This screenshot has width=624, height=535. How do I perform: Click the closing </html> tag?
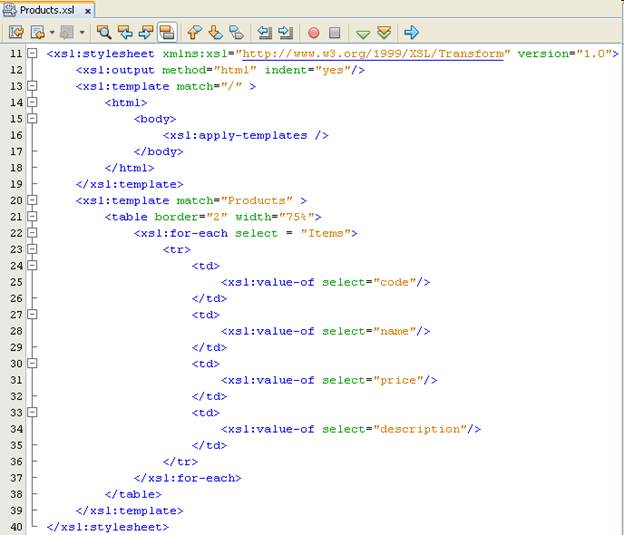pyautogui.click(x=129, y=168)
